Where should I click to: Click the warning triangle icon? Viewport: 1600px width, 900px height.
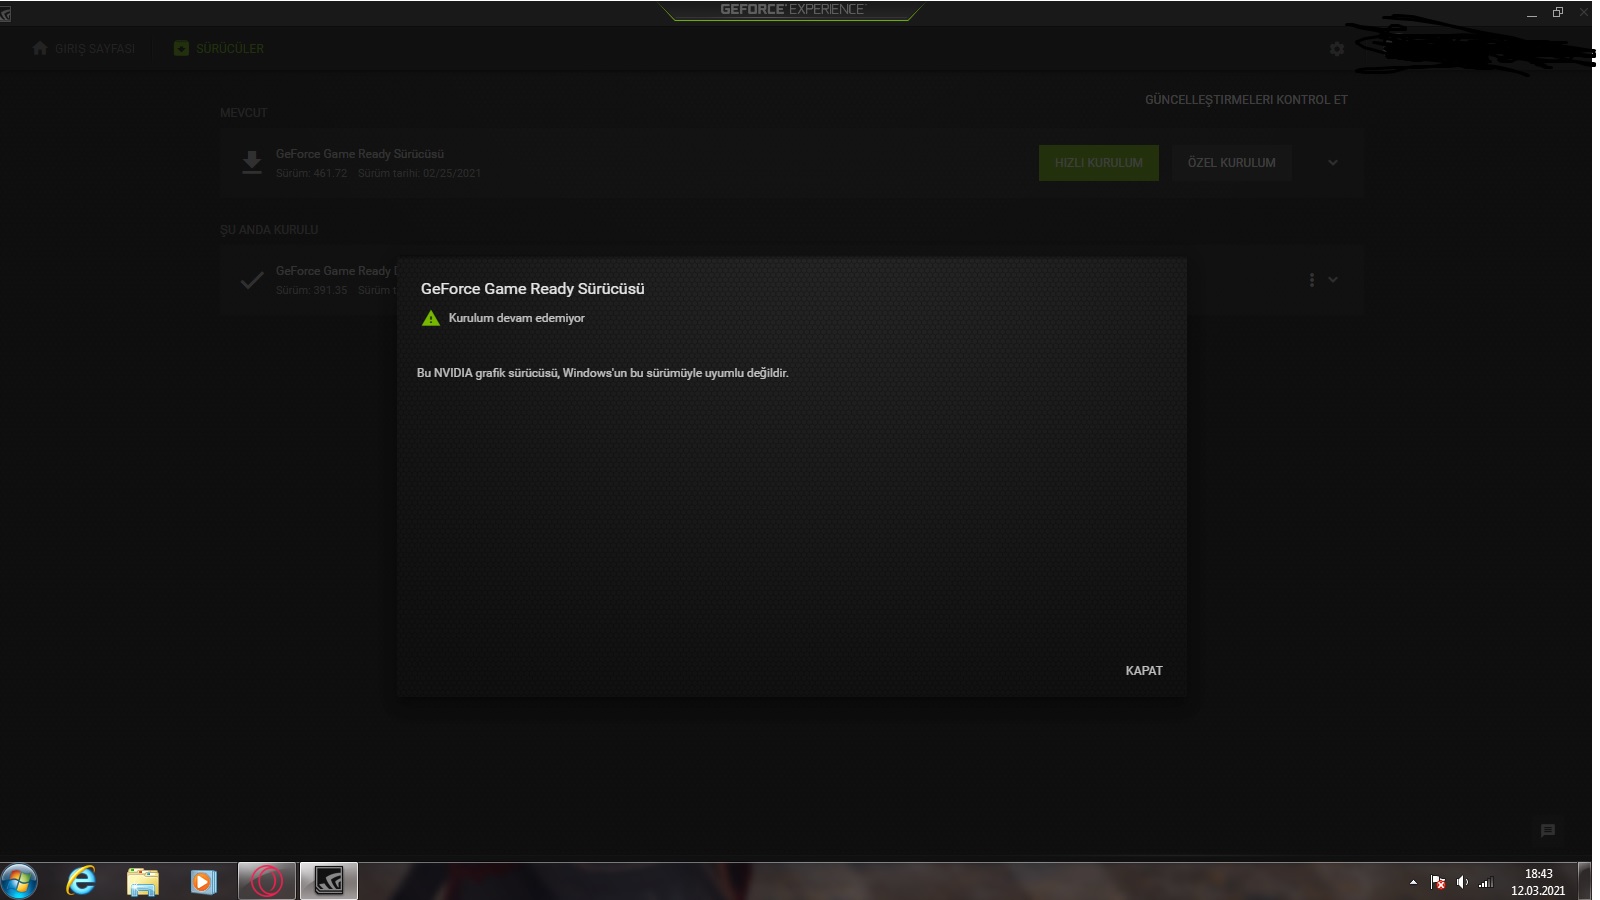431,318
